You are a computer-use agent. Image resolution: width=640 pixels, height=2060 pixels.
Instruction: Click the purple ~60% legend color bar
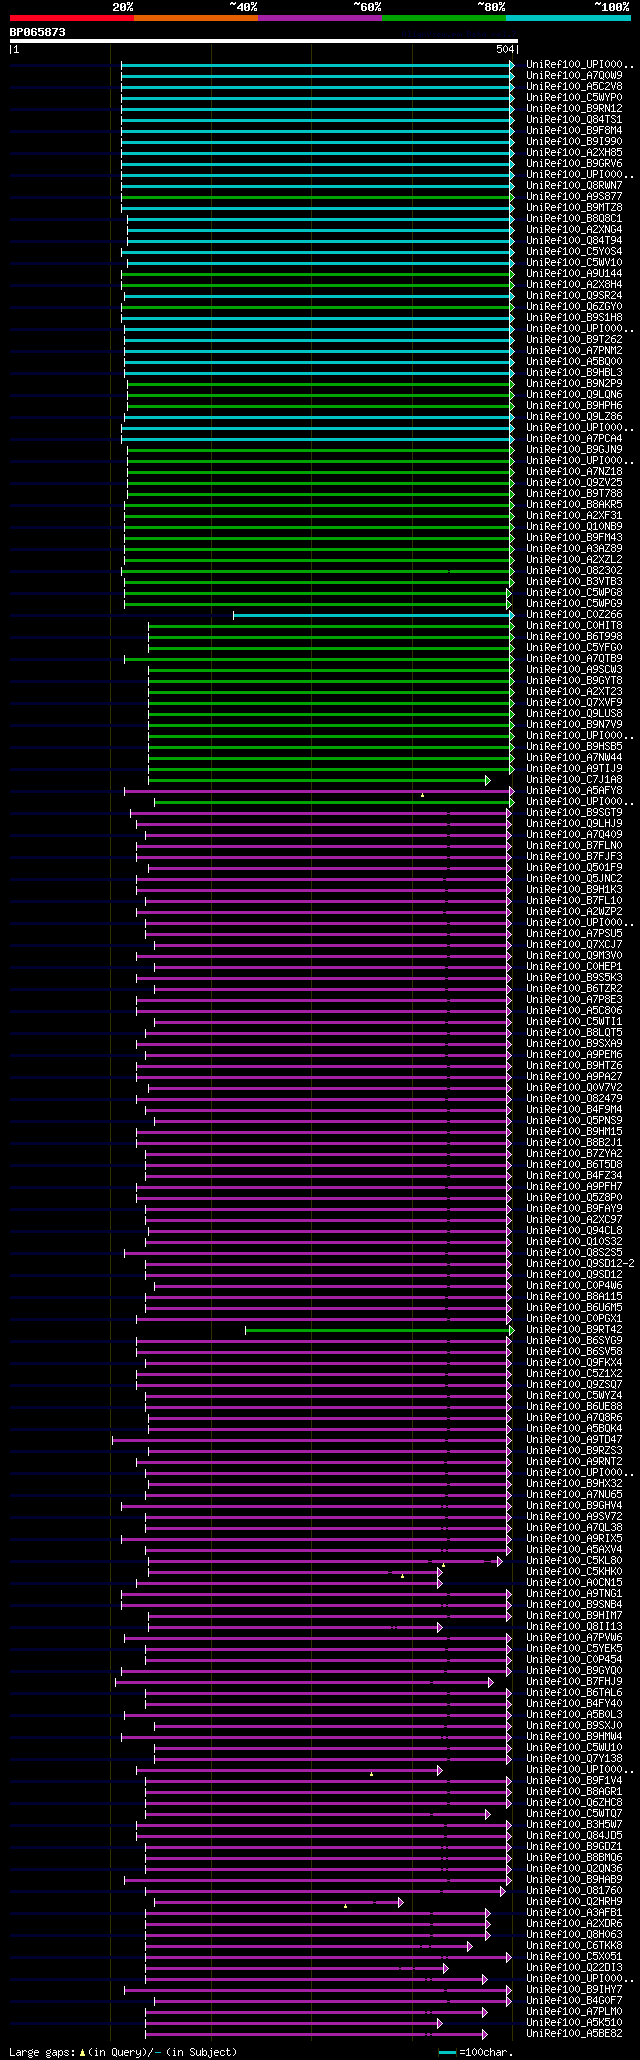click(x=319, y=18)
